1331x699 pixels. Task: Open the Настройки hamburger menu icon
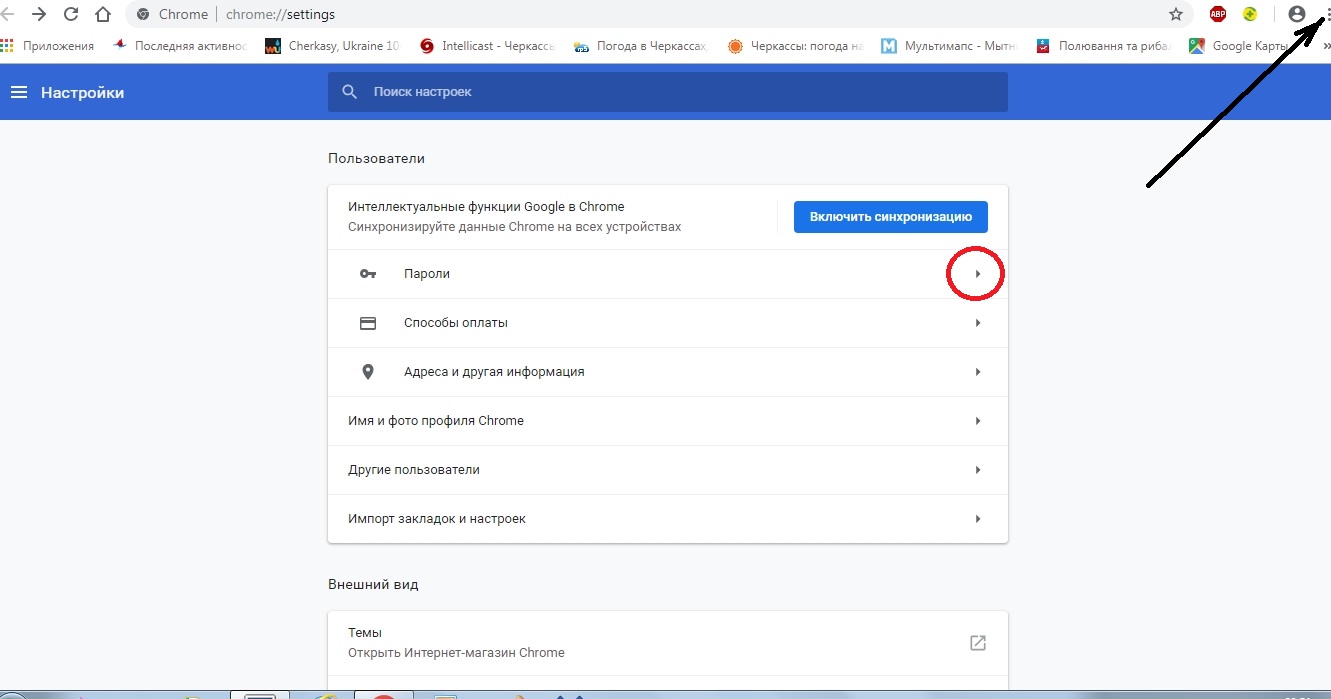[x=19, y=92]
